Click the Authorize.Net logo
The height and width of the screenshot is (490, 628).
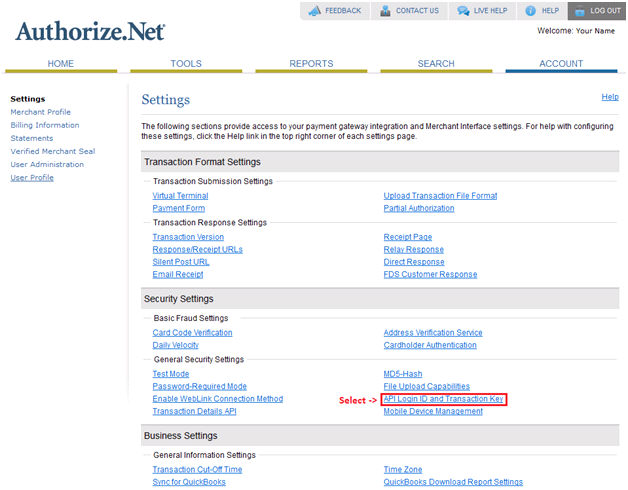(90, 31)
